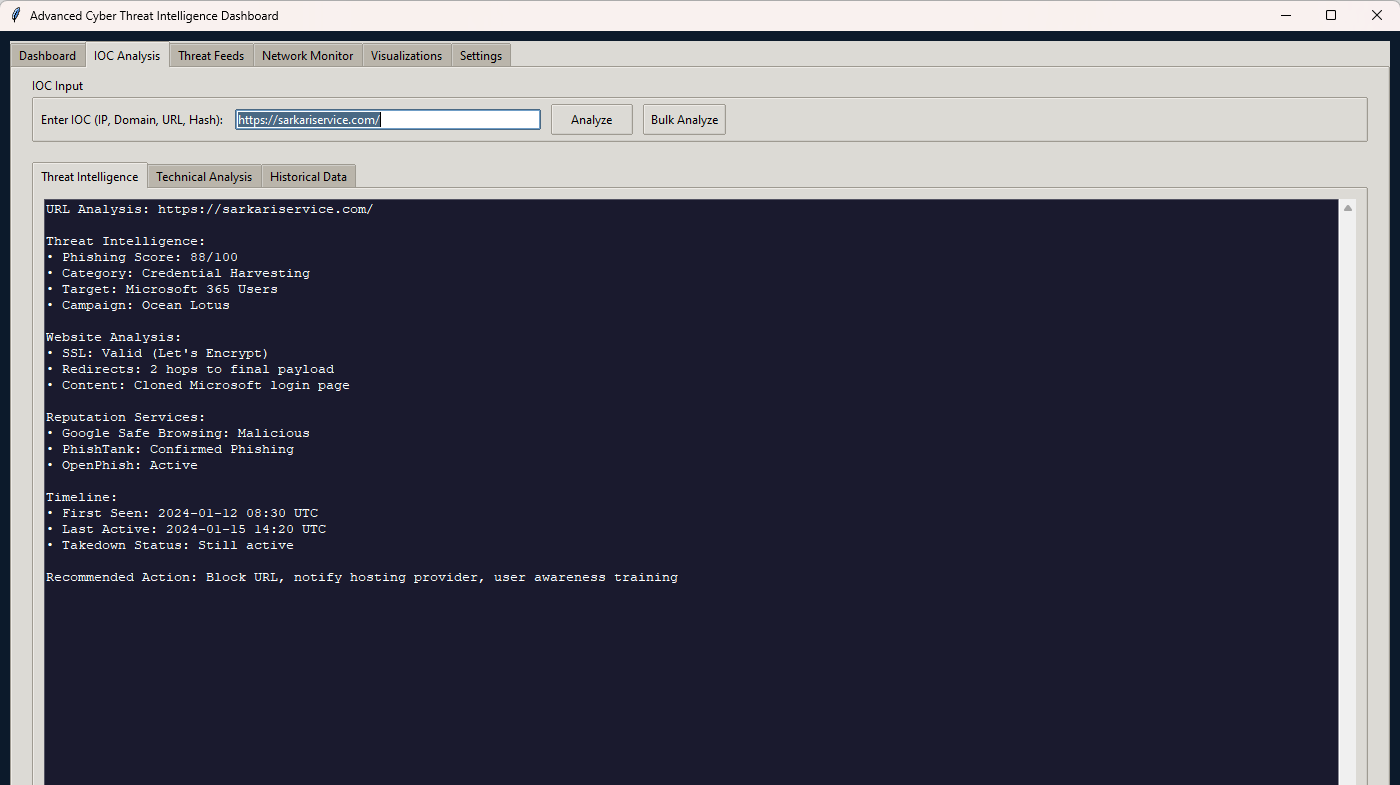Click the Recommended Action line in results
This screenshot has height=785, width=1400.
362,577
